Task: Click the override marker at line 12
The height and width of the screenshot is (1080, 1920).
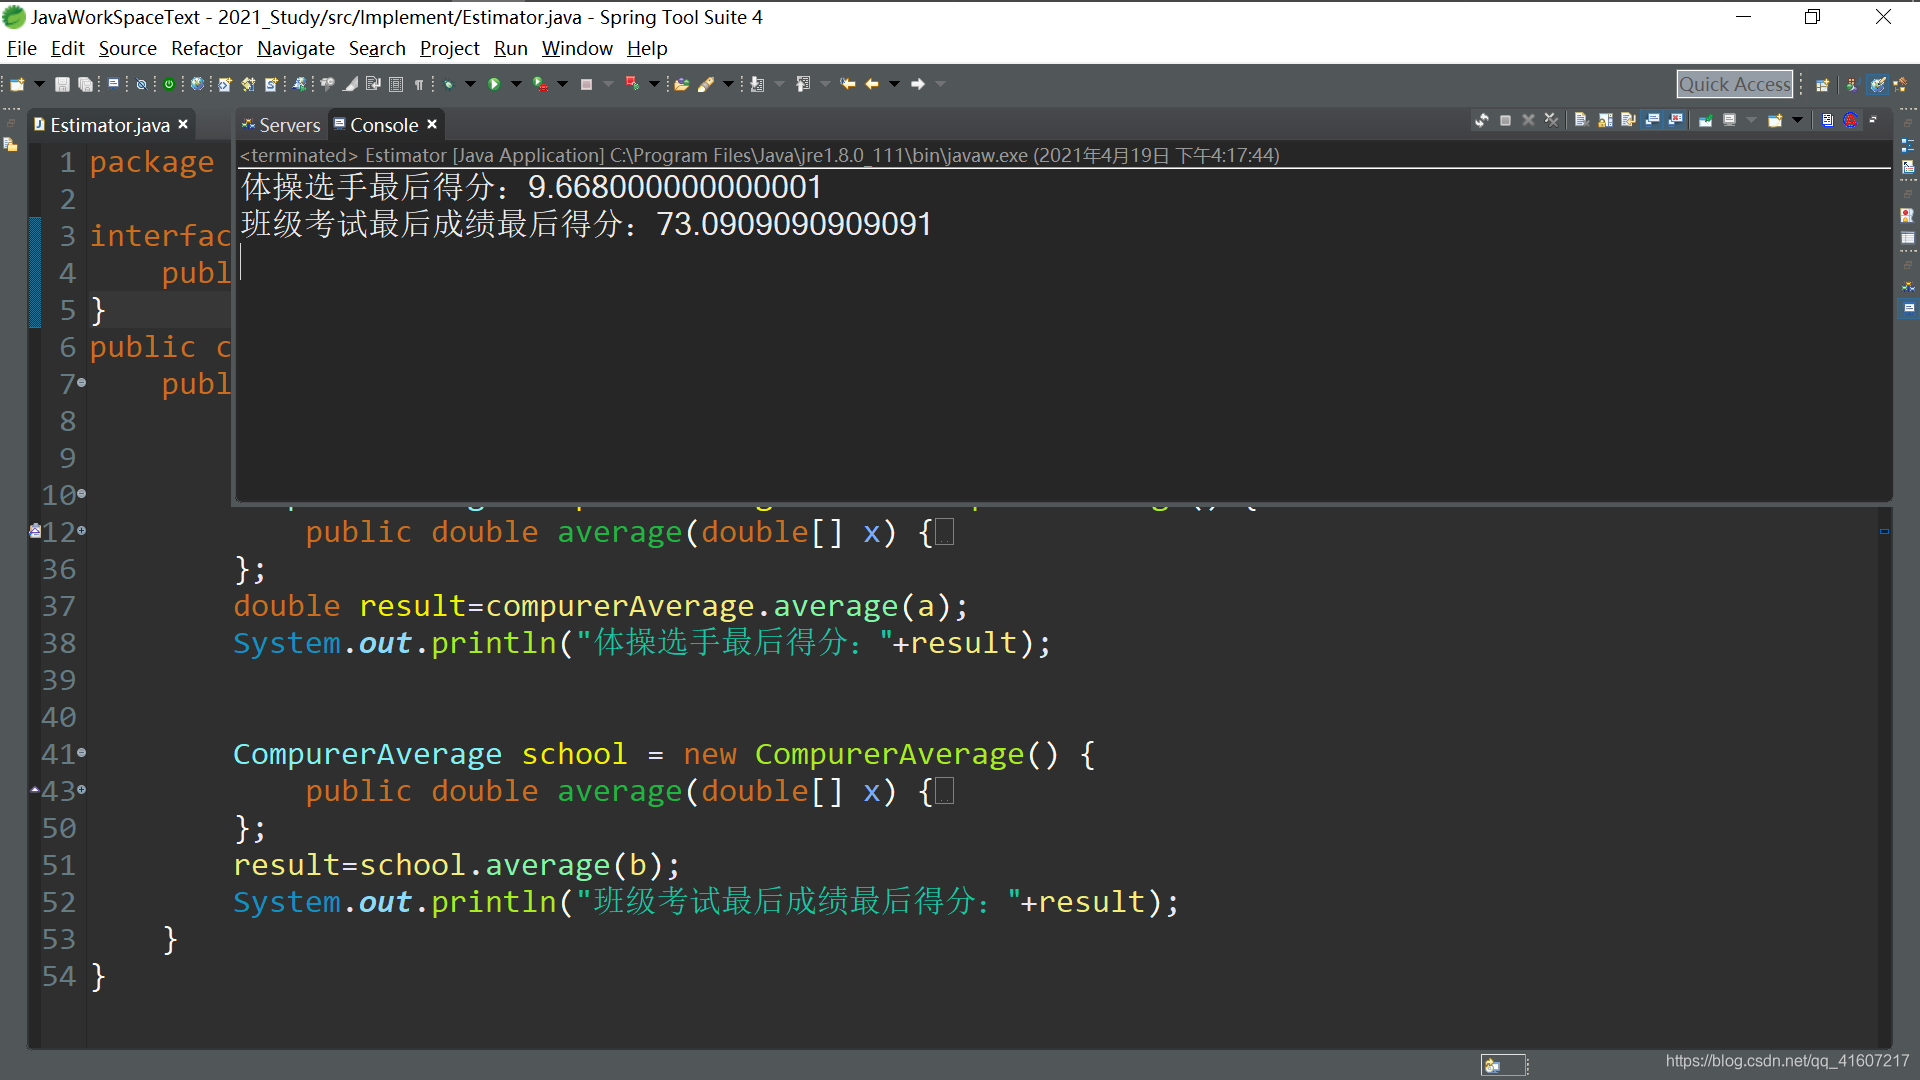Action: pyautogui.click(x=35, y=531)
